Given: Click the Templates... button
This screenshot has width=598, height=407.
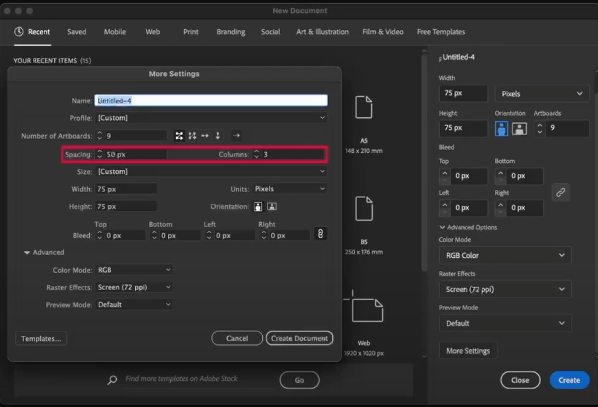Looking at the screenshot, I should 41,339.
